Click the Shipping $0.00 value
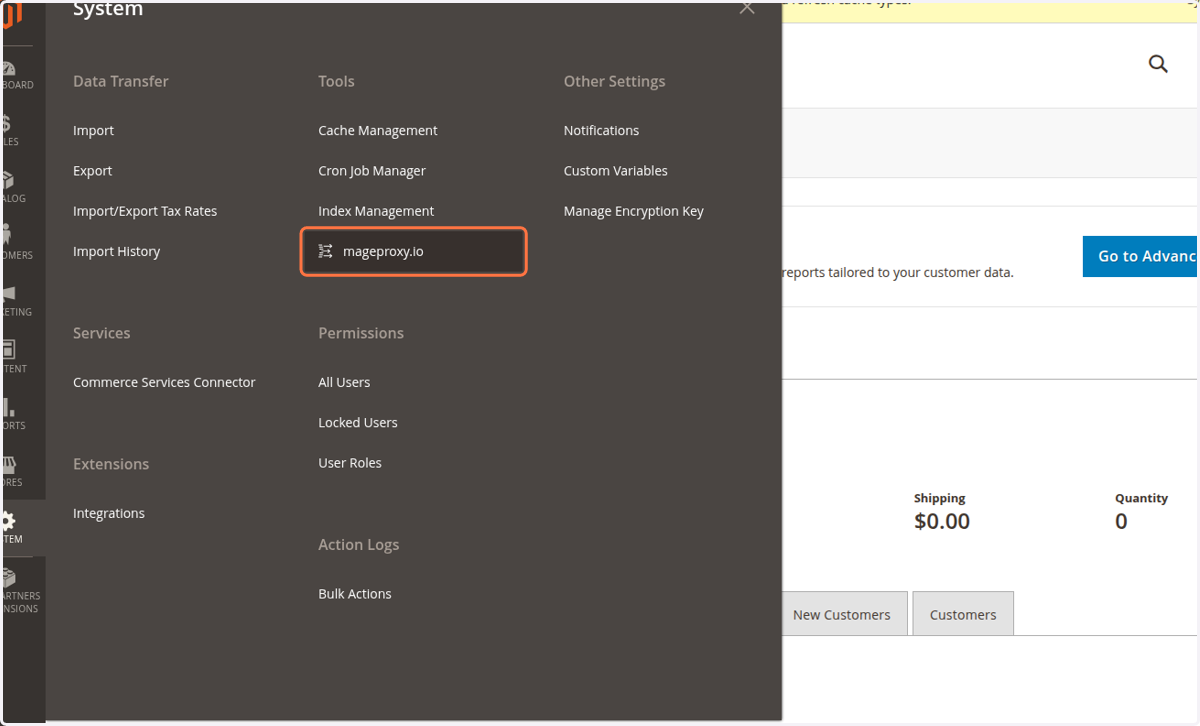Viewport: 1200px width, 726px height. click(x=942, y=521)
